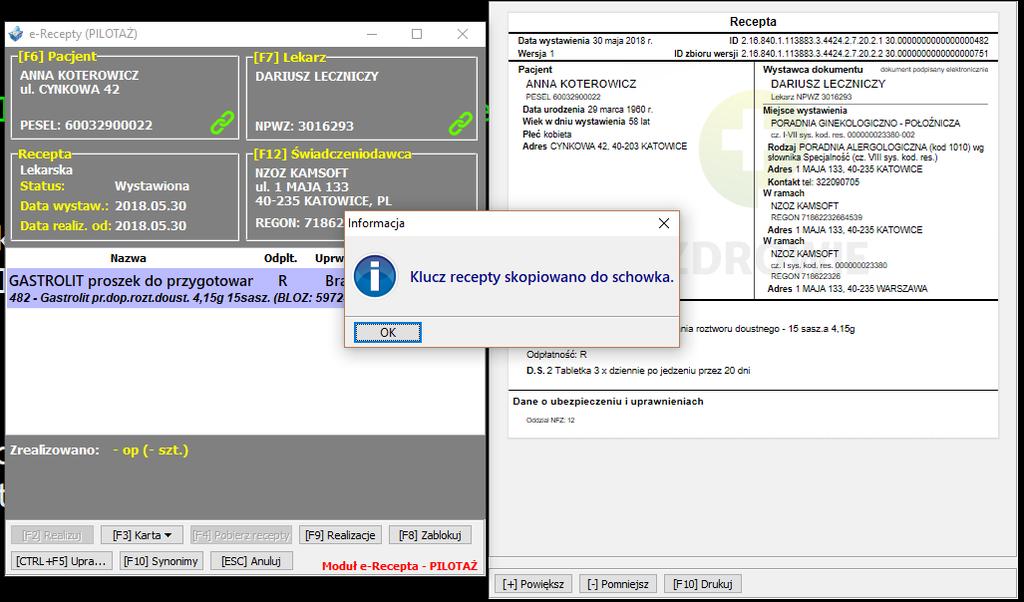The height and width of the screenshot is (602, 1024).
Task: Click the Nazwa column header
Action: click(x=128, y=259)
